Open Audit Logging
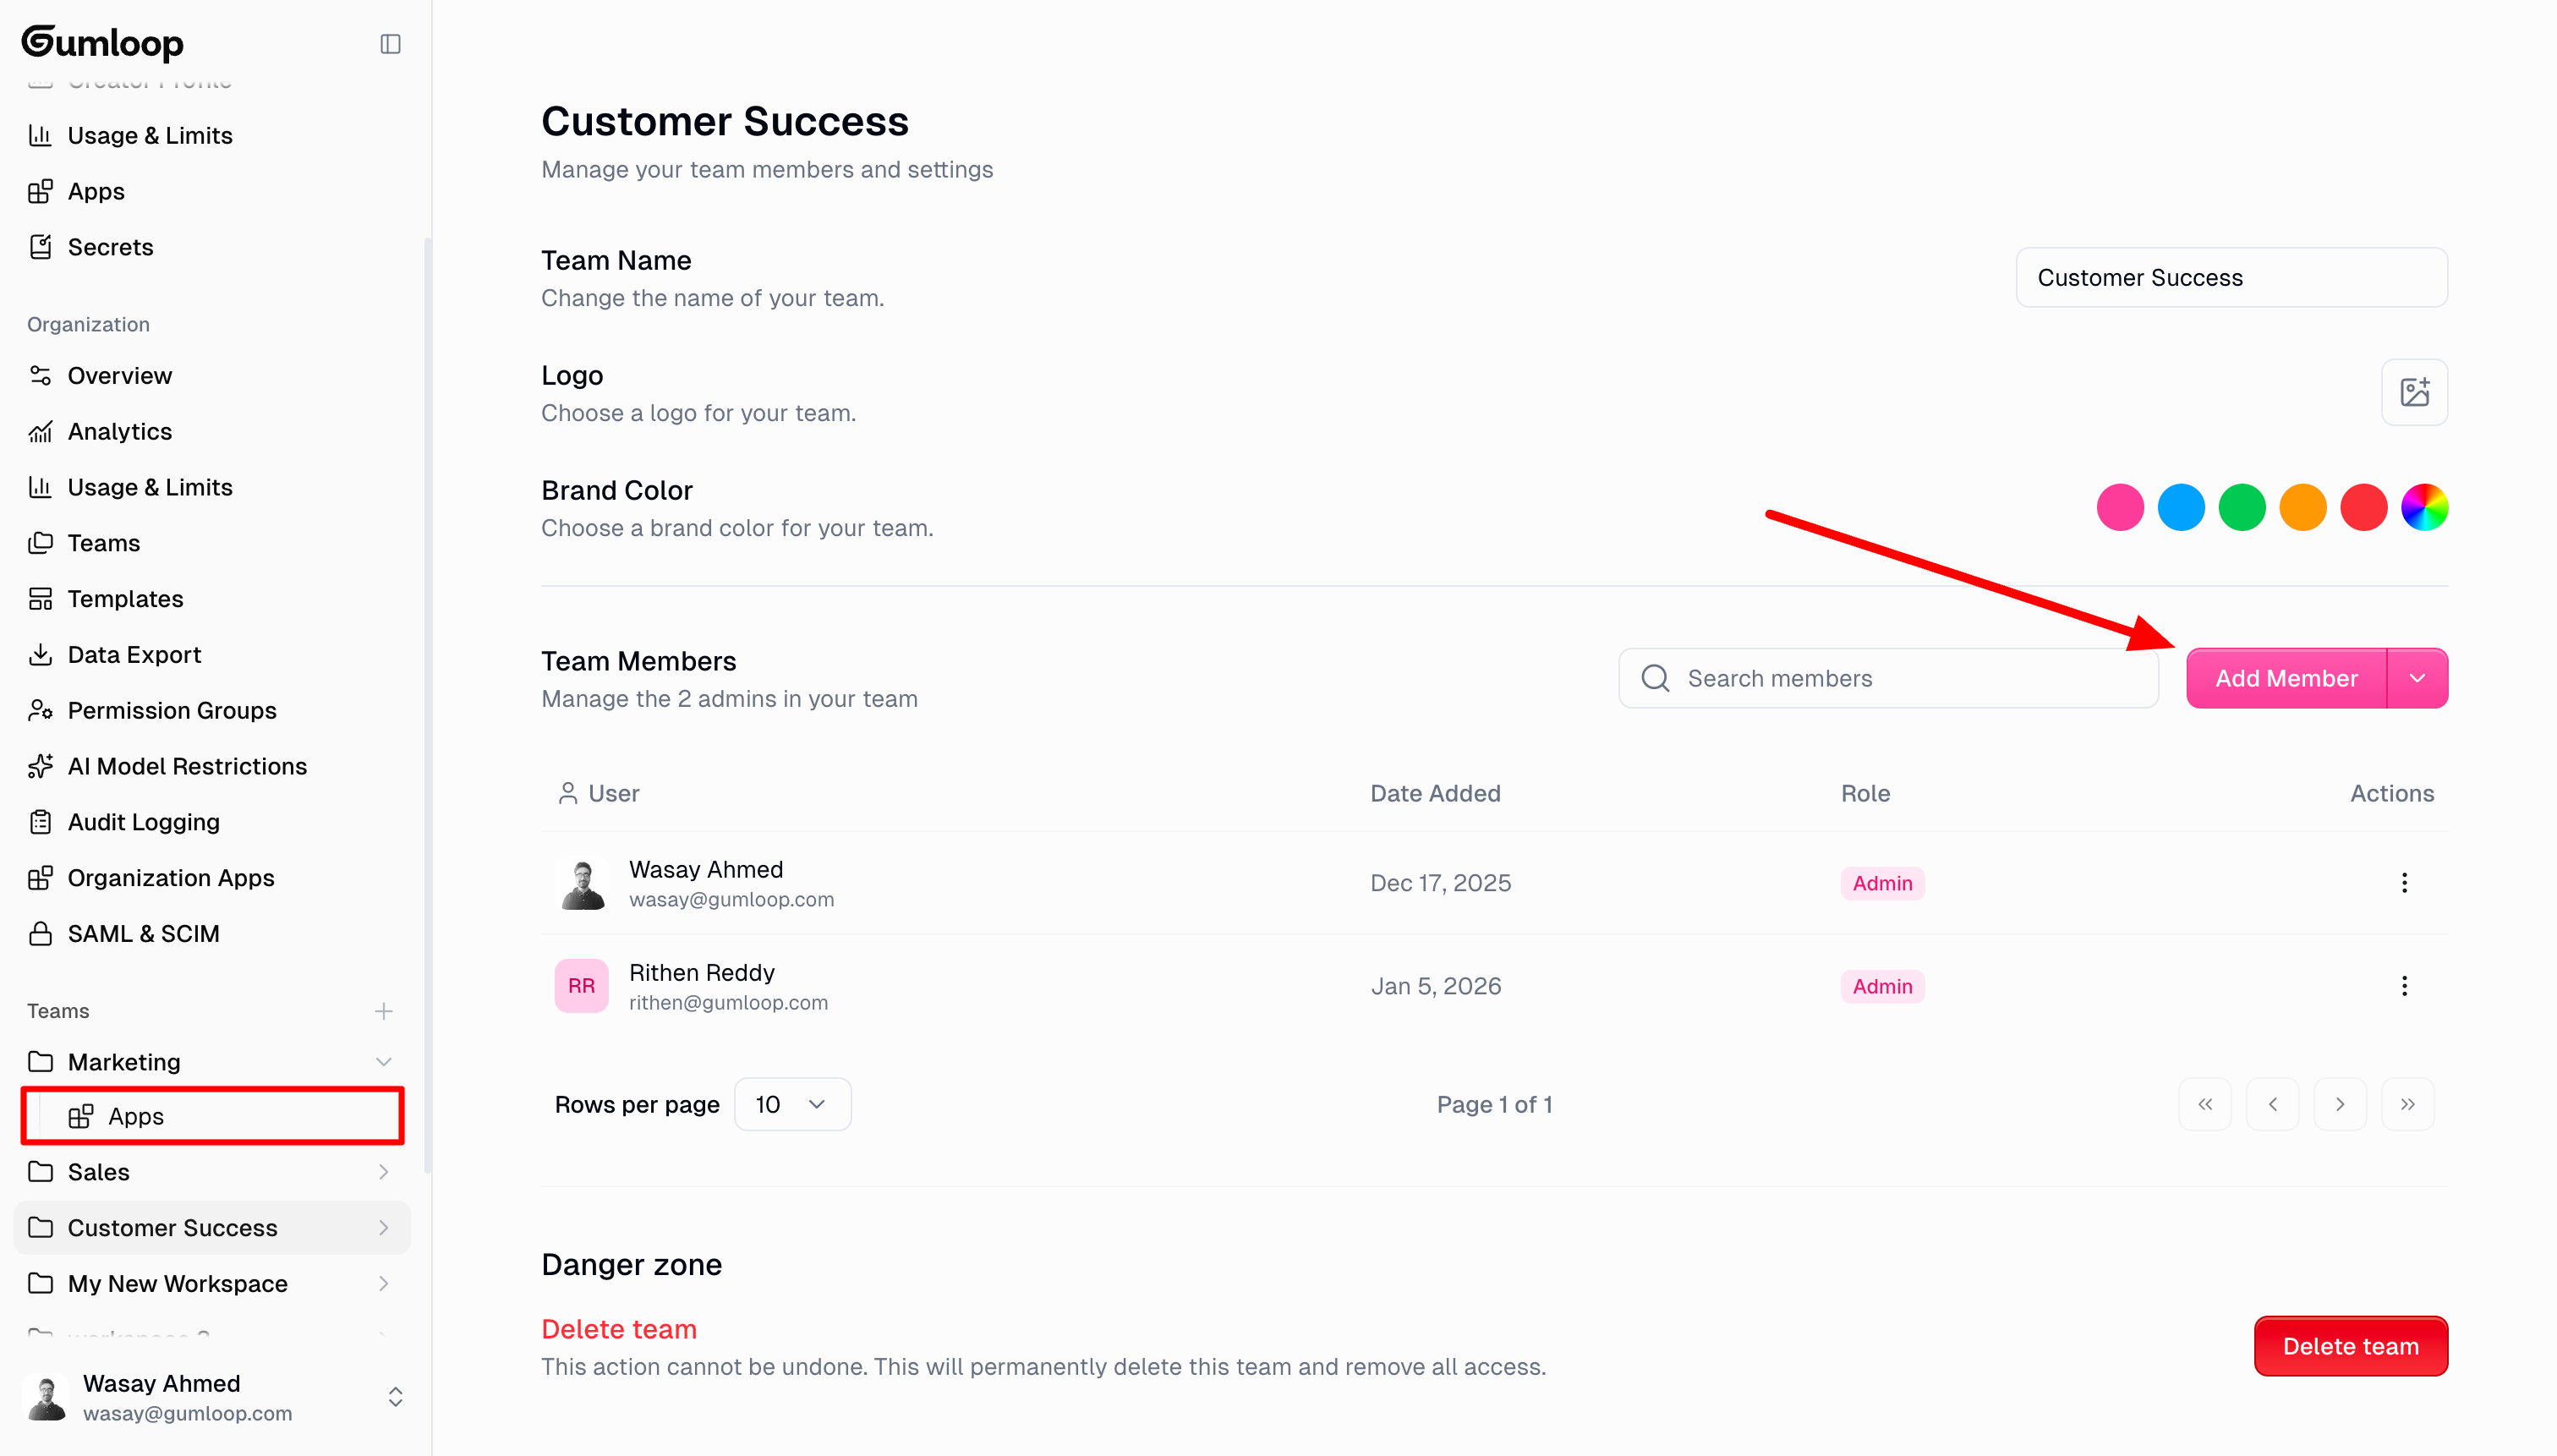Image resolution: width=2557 pixels, height=1456 pixels. pos(143,822)
